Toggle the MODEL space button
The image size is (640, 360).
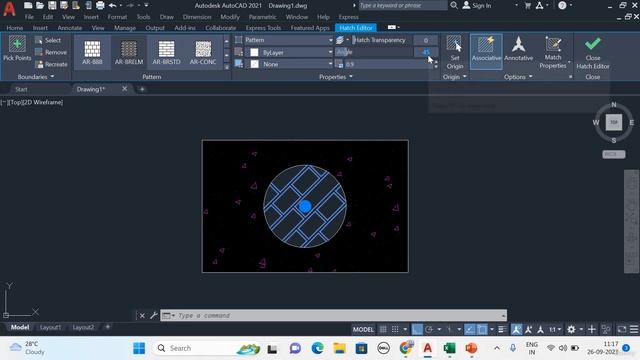coord(363,329)
